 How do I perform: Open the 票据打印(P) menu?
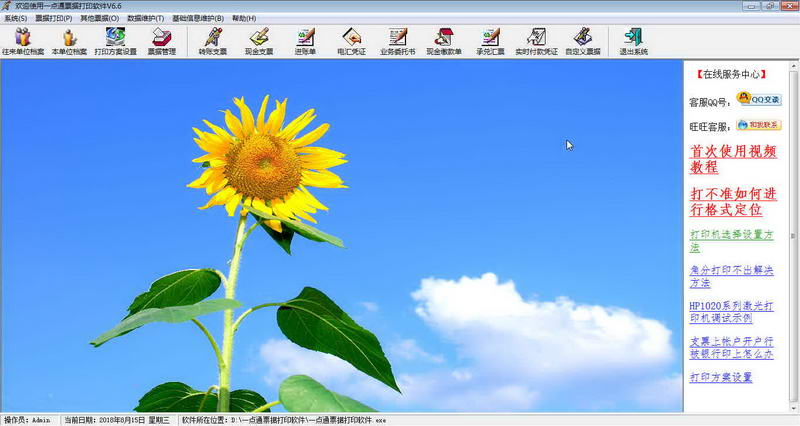54,18
